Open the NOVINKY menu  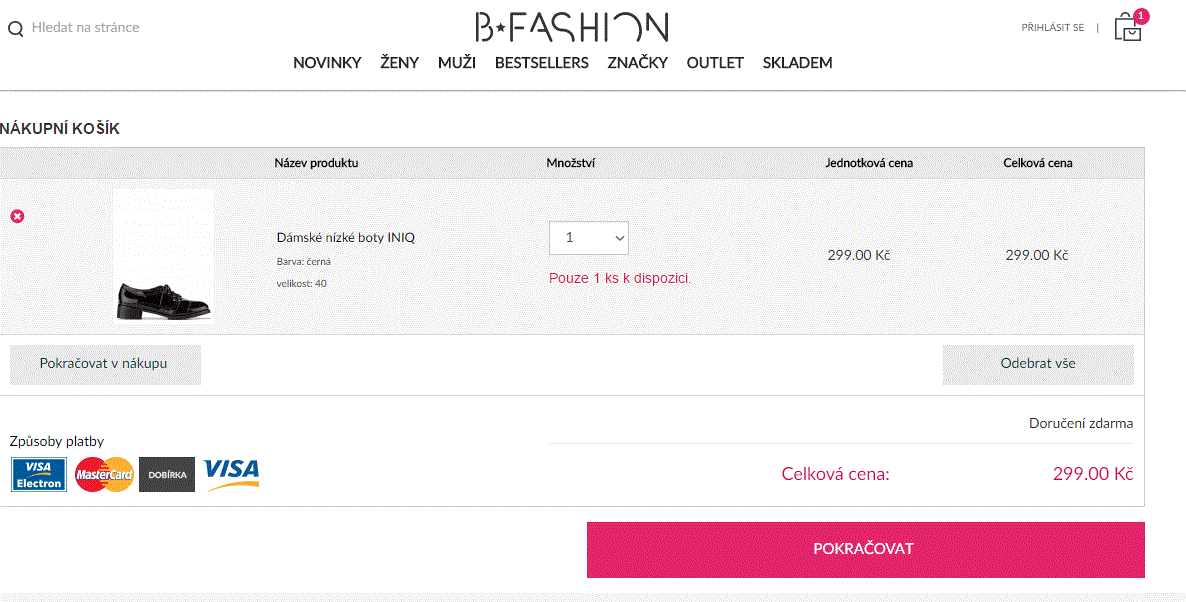coord(328,63)
